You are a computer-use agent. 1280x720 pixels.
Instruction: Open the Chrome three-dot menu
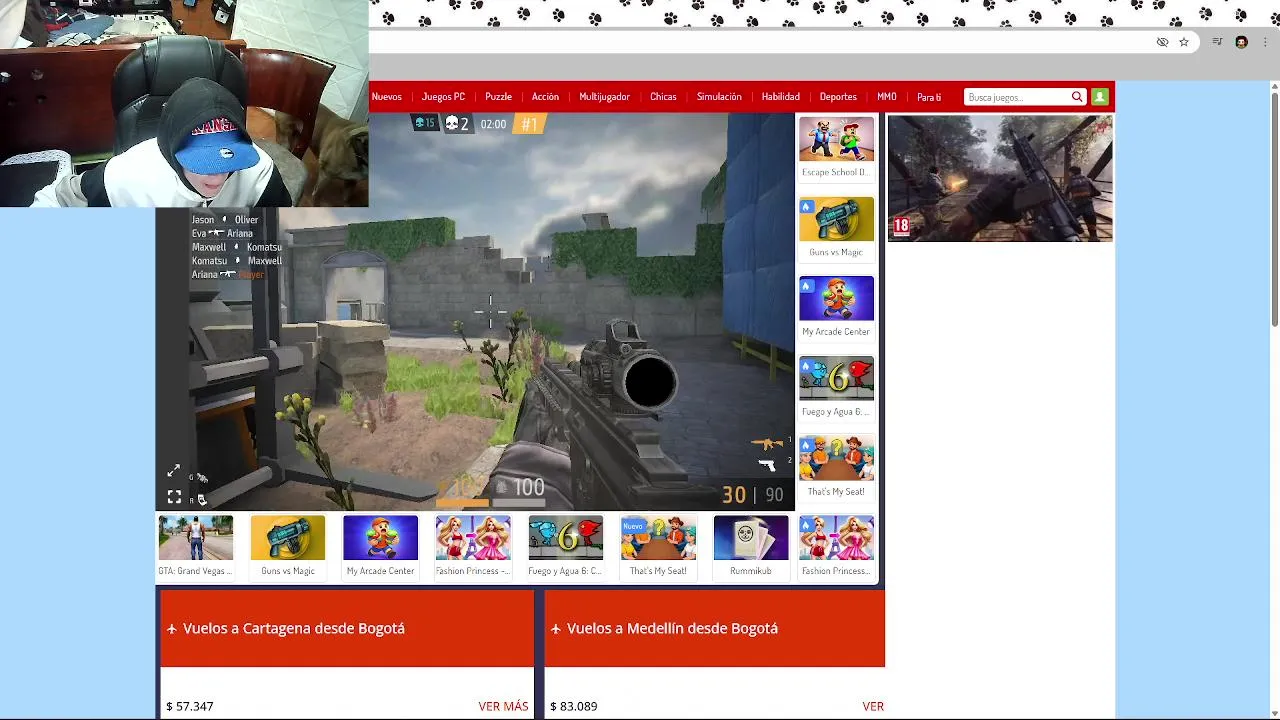[1264, 42]
